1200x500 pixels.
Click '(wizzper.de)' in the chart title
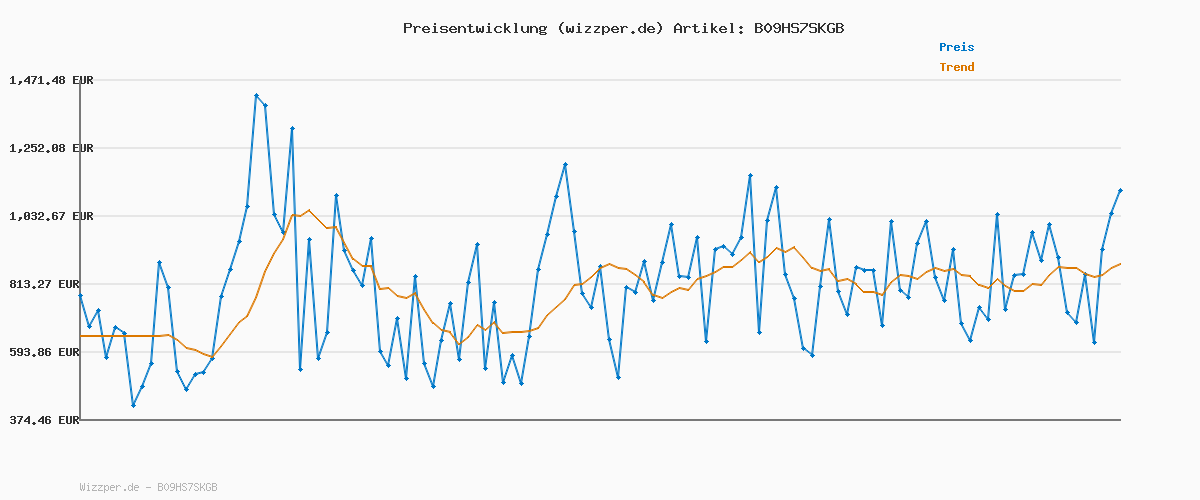click(609, 28)
